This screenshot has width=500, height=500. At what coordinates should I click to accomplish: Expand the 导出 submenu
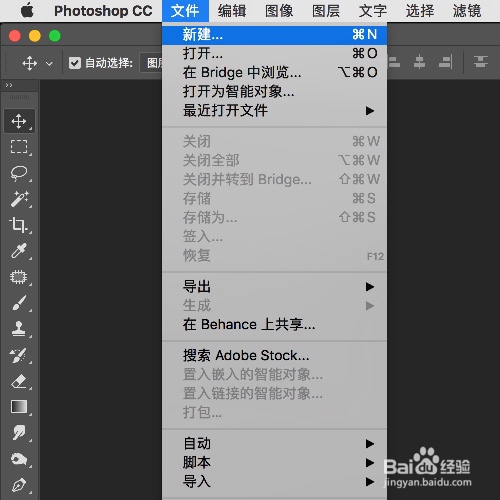275,287
